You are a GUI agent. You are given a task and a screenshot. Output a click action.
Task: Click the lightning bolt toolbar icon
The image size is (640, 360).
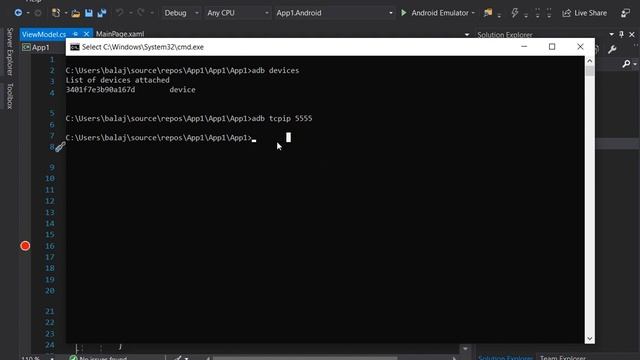pyautogui.click(x=515, y=13)
